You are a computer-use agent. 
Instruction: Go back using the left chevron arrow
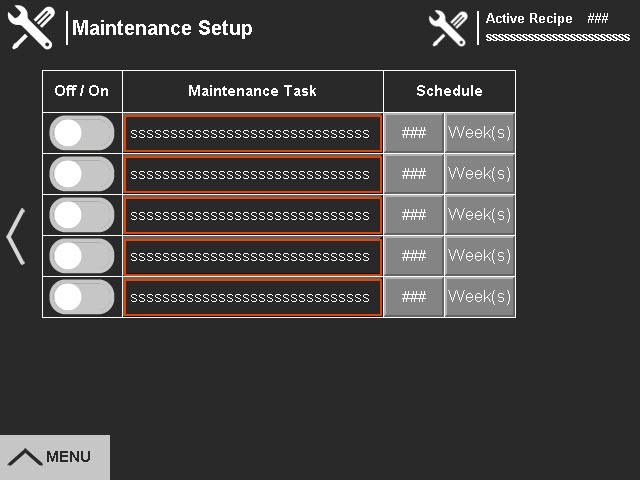(16, 237)
